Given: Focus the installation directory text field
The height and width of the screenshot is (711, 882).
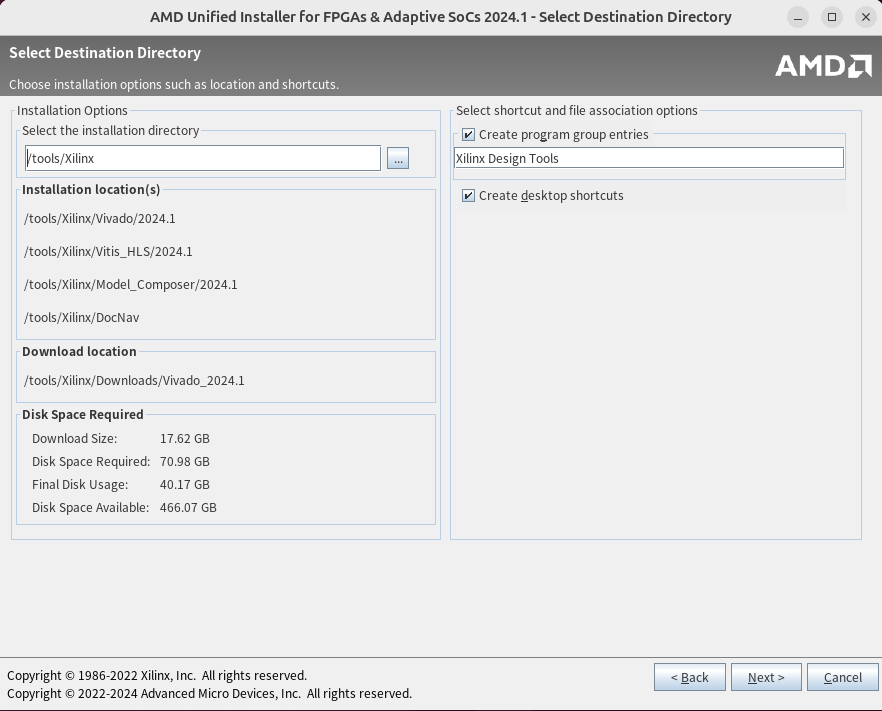Looking at the screenshot, I should (202, 158).
